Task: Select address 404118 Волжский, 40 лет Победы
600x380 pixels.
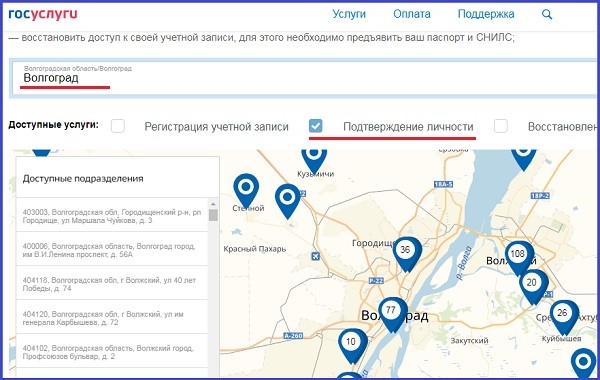Action: tap(112, 284)
